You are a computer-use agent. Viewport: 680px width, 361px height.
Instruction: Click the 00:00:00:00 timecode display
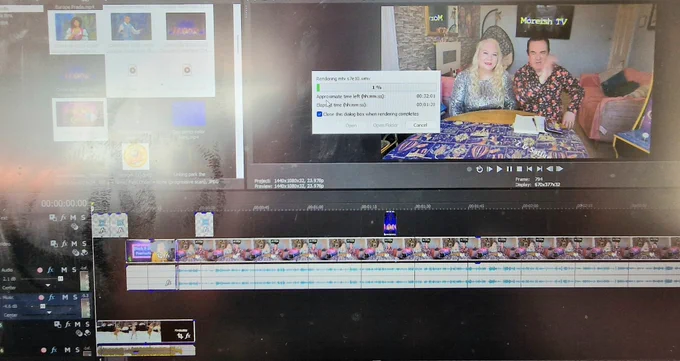(x=64, y=203)
